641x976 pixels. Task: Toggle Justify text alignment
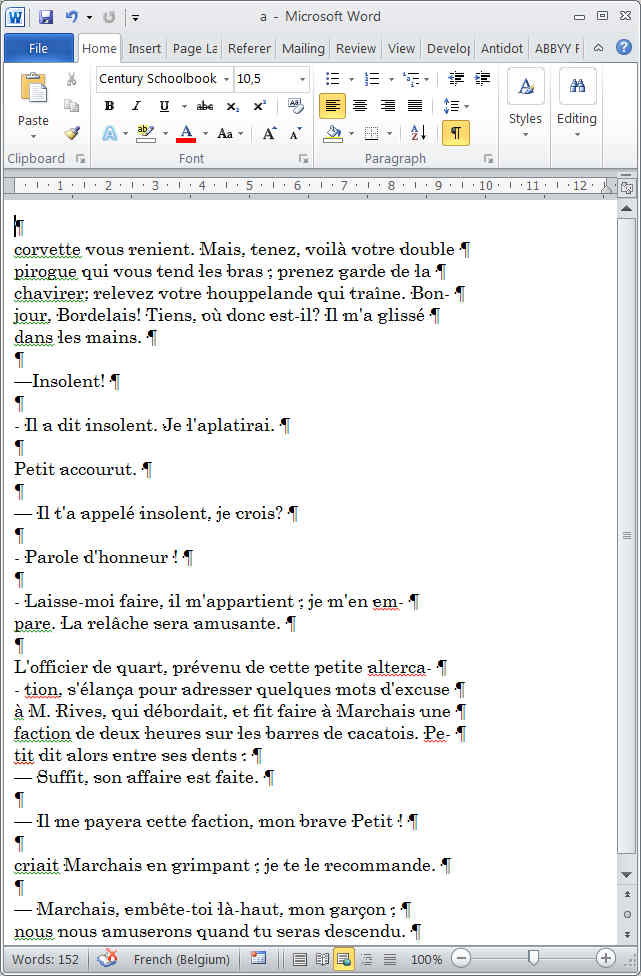tap(414, 106)
